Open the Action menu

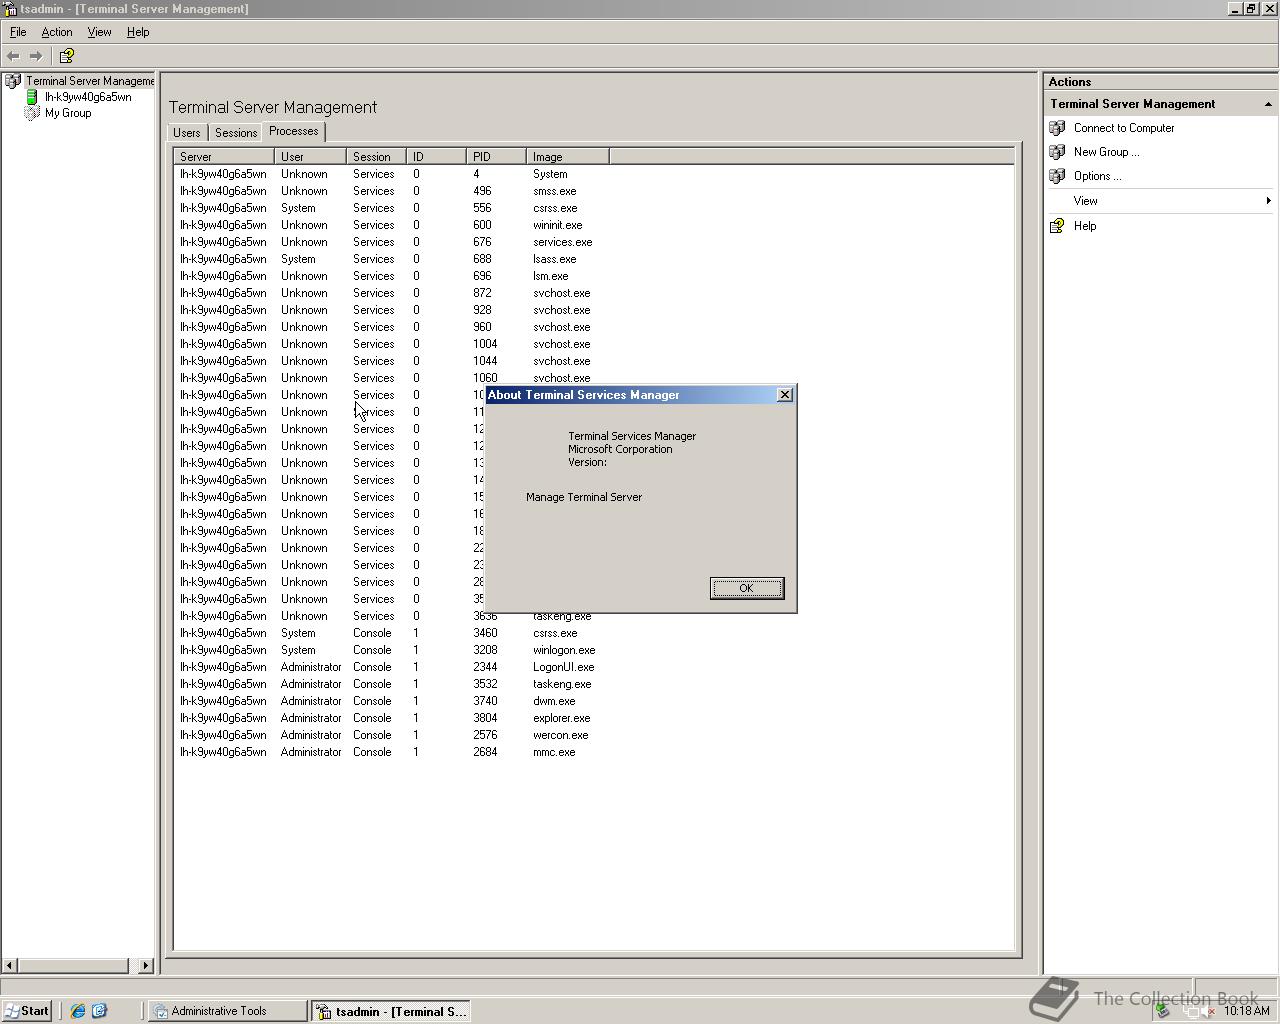click(x=57, y=32)
